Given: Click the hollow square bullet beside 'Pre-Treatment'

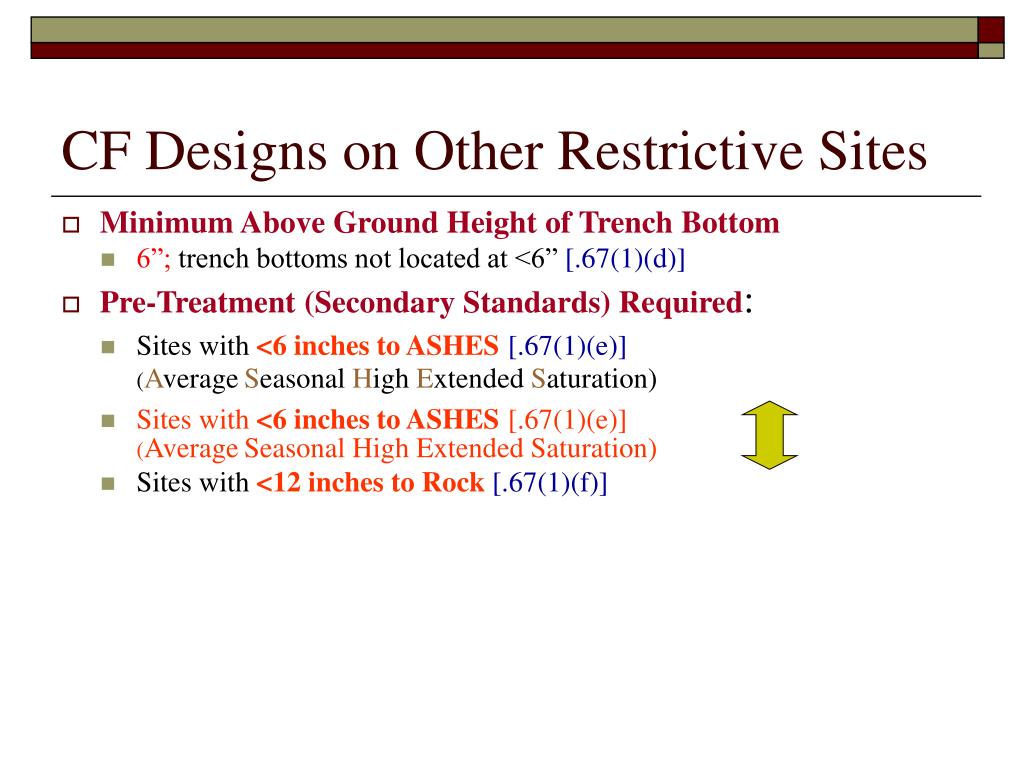Looking at the screenshot, I should click(x=71, y=304).
